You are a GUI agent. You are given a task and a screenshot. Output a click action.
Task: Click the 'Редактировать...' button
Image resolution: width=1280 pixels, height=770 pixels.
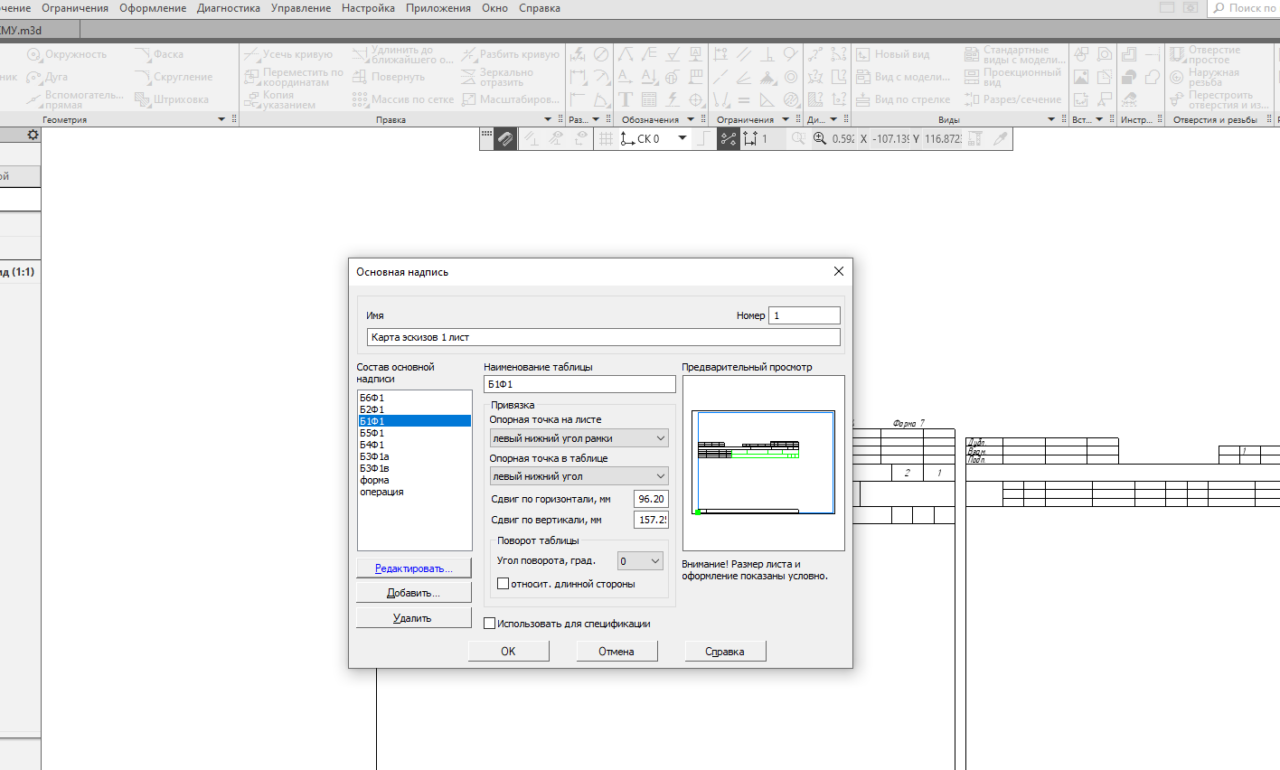point(413,568)
